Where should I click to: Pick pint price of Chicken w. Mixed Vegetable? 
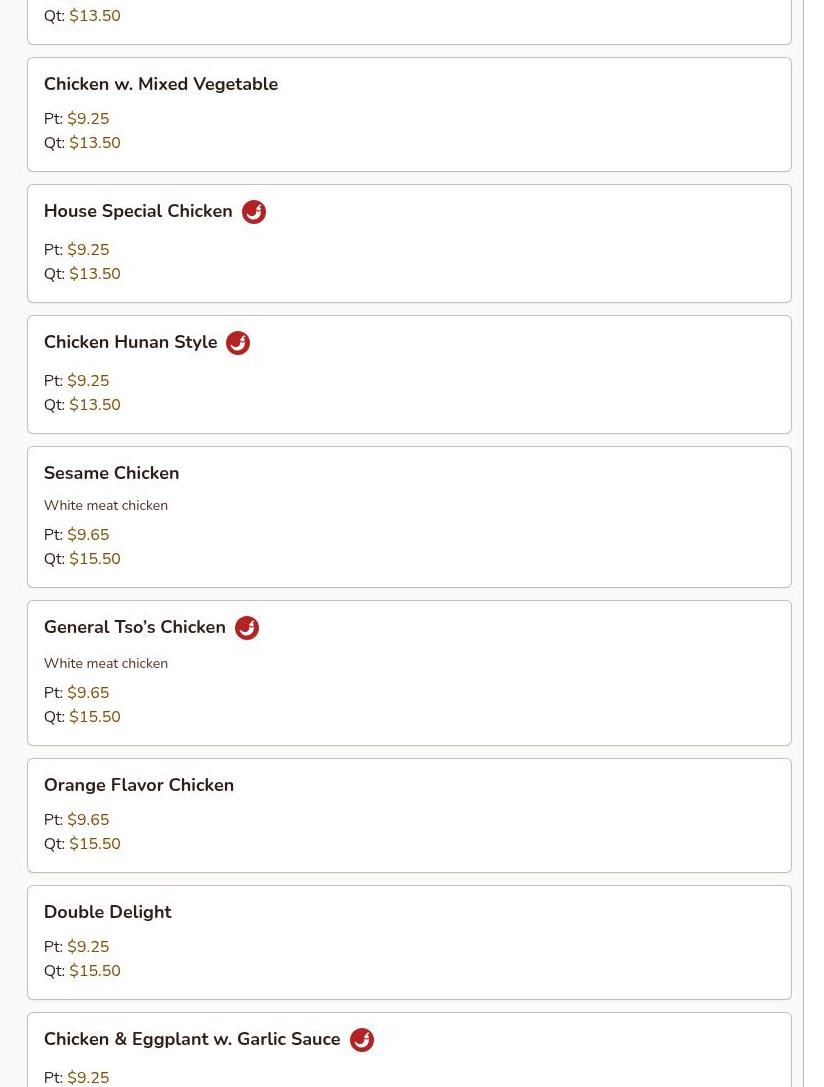pos(88,119)
